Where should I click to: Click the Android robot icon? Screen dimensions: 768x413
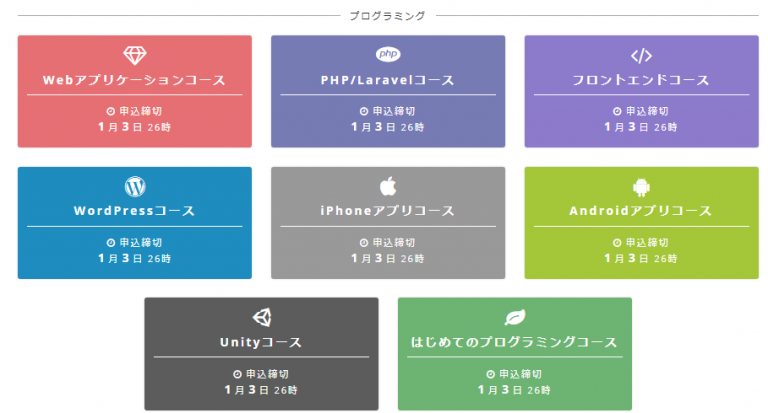point(641,187)
